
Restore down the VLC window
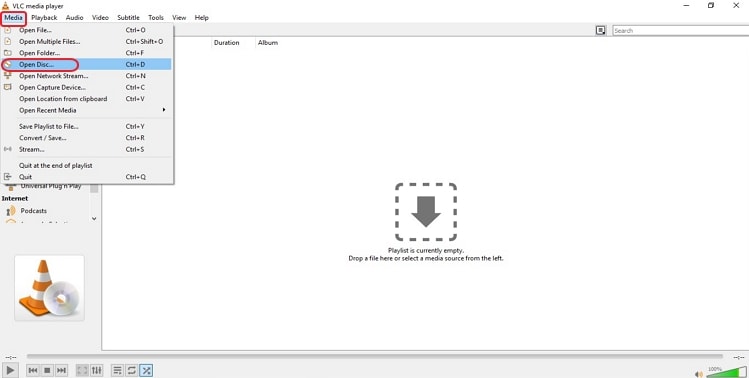(x=711, y=6)
